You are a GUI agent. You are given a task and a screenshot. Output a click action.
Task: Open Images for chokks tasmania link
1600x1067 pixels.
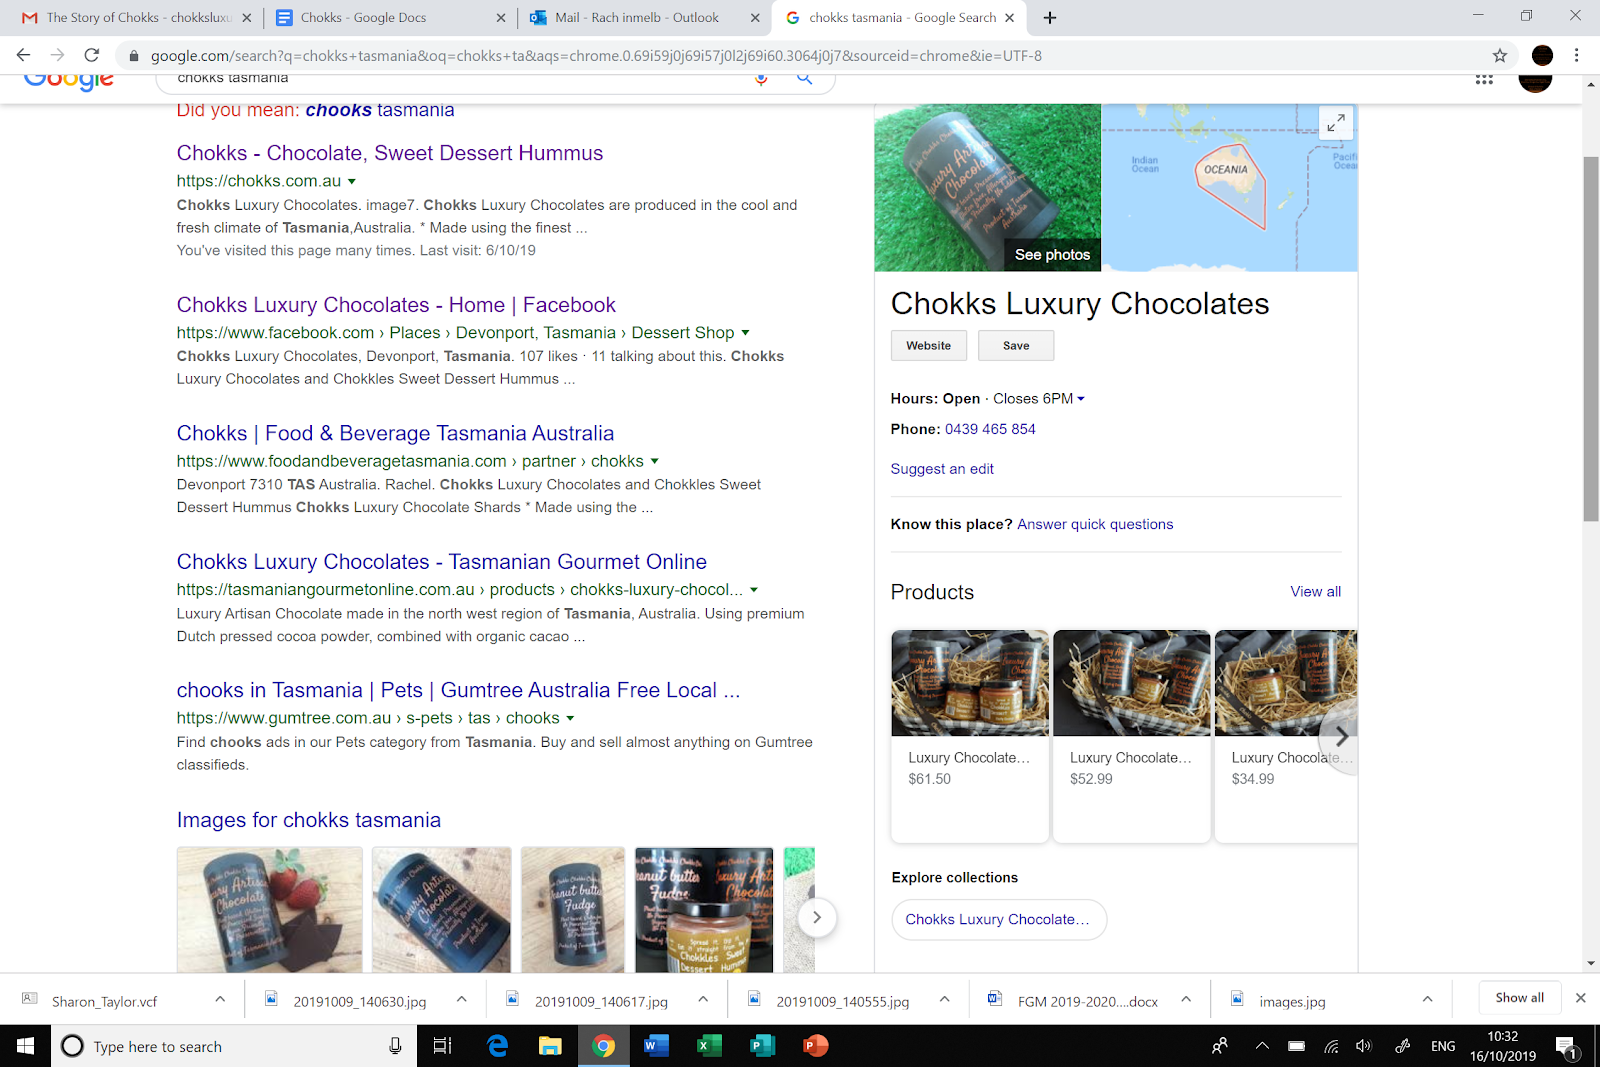(x=309, y=820)
